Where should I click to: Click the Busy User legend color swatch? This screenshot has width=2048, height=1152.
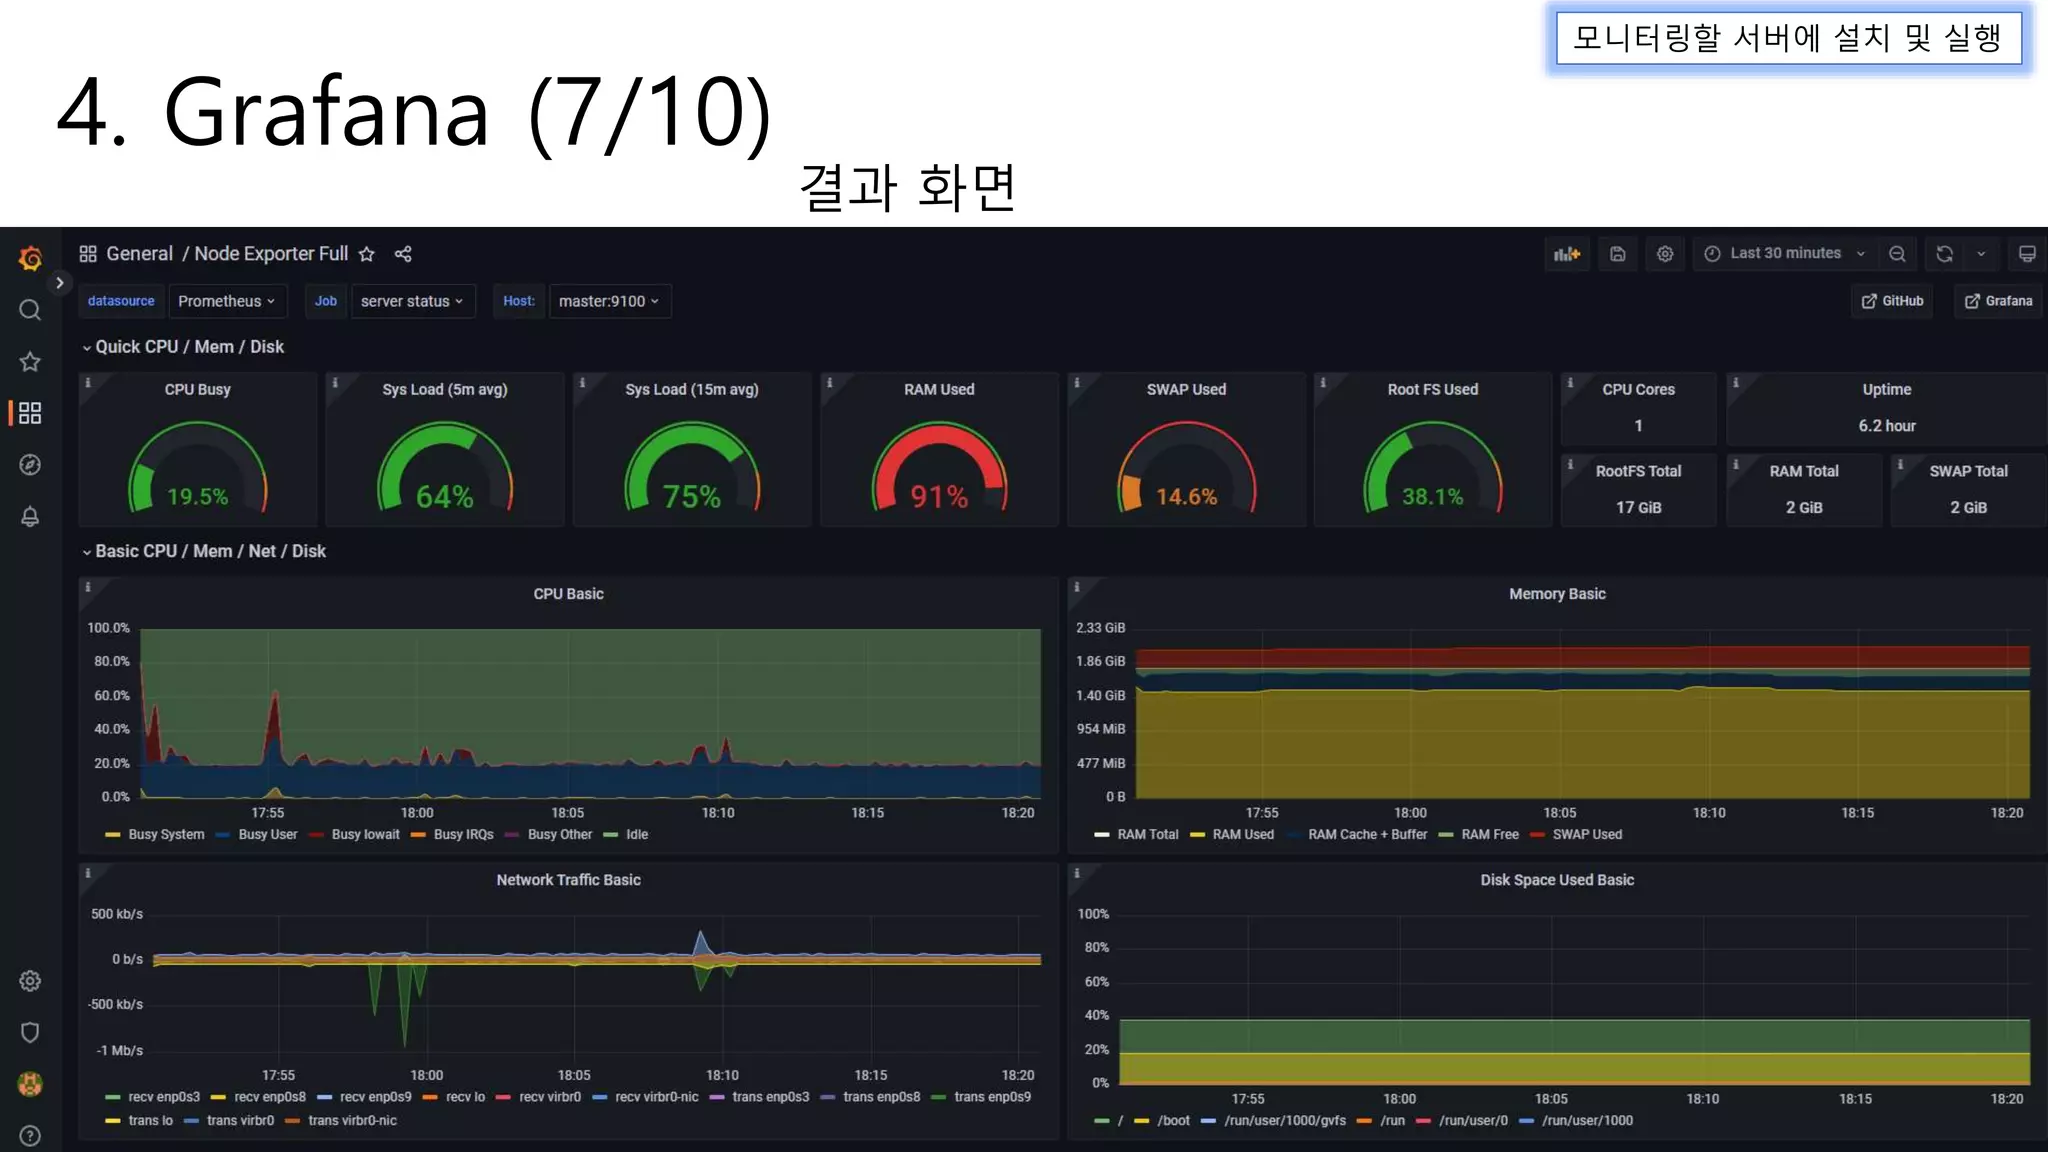(223, 835)
